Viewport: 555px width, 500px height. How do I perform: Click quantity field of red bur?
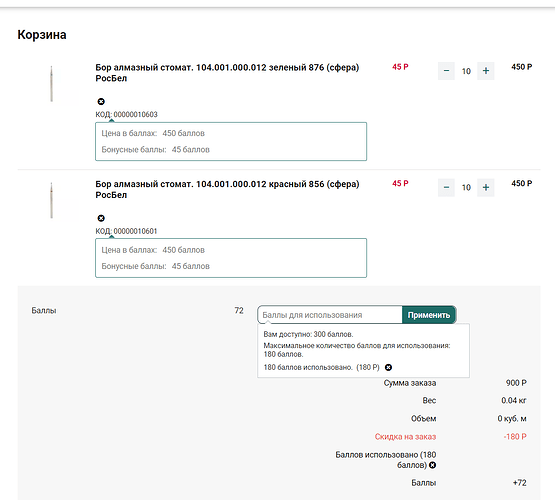click(x=466, y=188)
